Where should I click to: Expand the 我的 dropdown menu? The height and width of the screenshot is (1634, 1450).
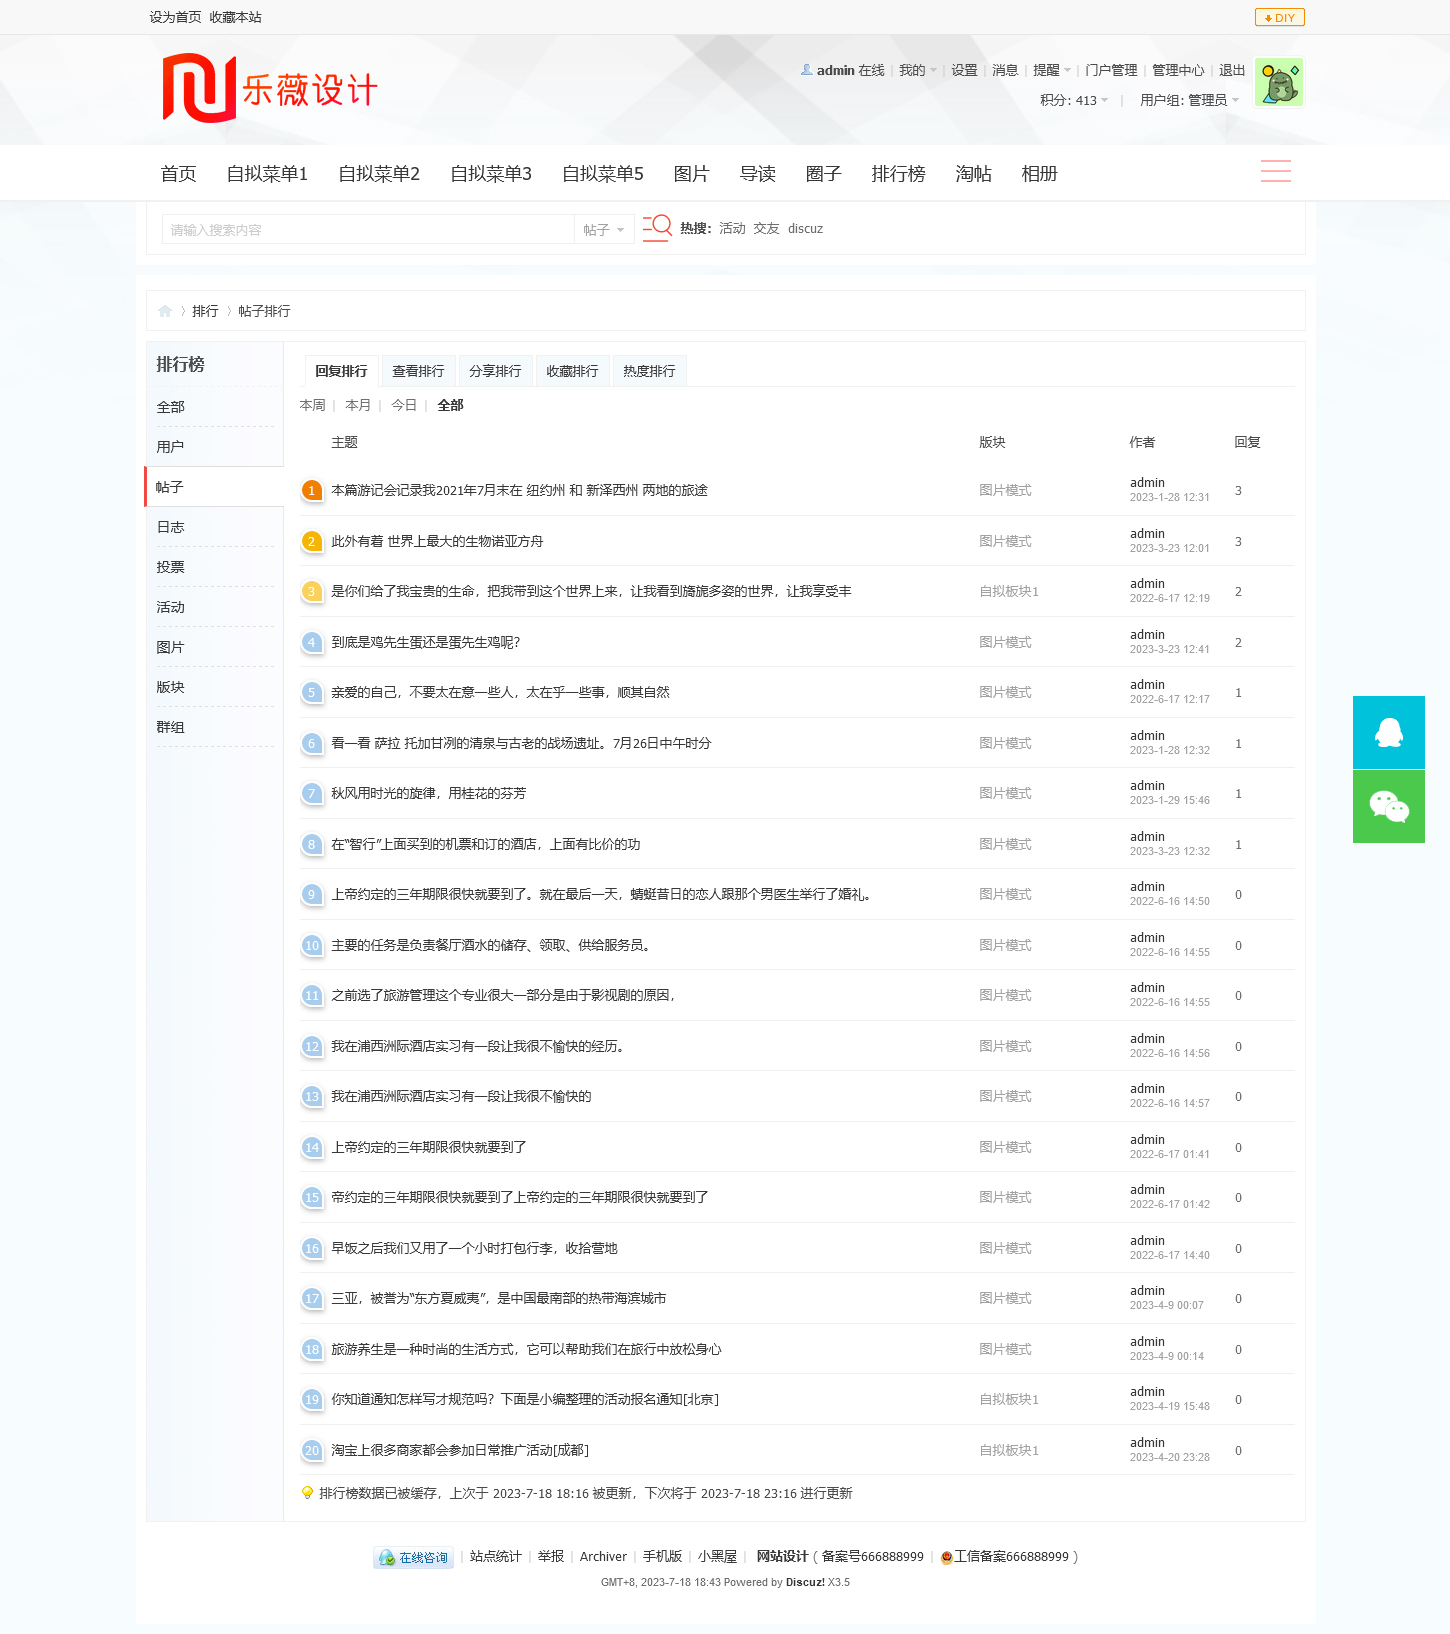917,70
